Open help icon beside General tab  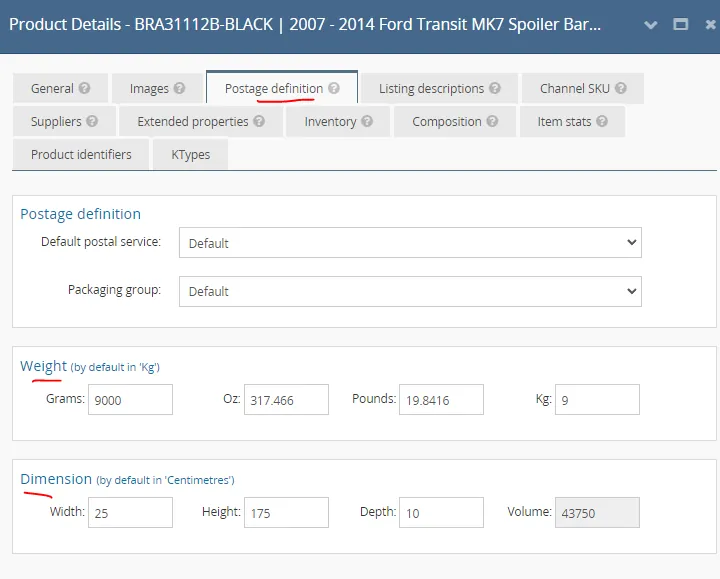pos(84,88)
